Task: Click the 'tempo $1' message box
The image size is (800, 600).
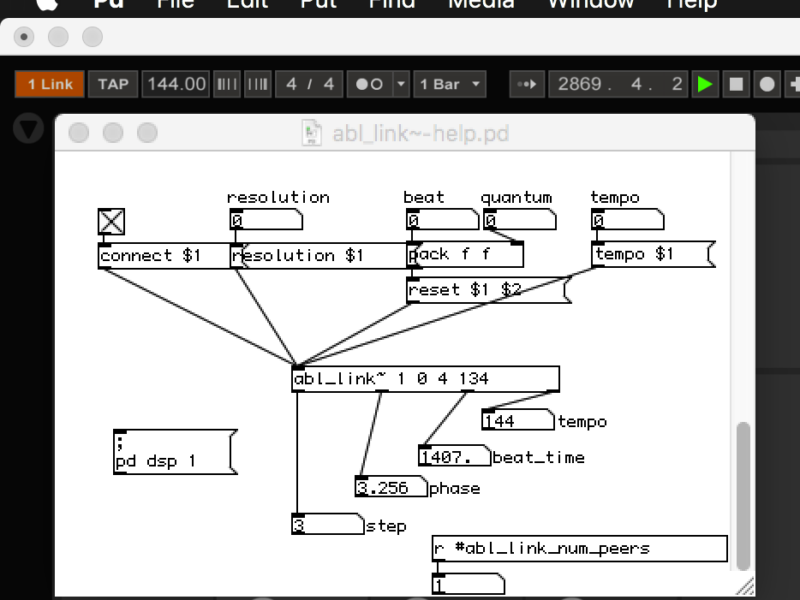Action: pyautogui.click(x=650, y=255)
